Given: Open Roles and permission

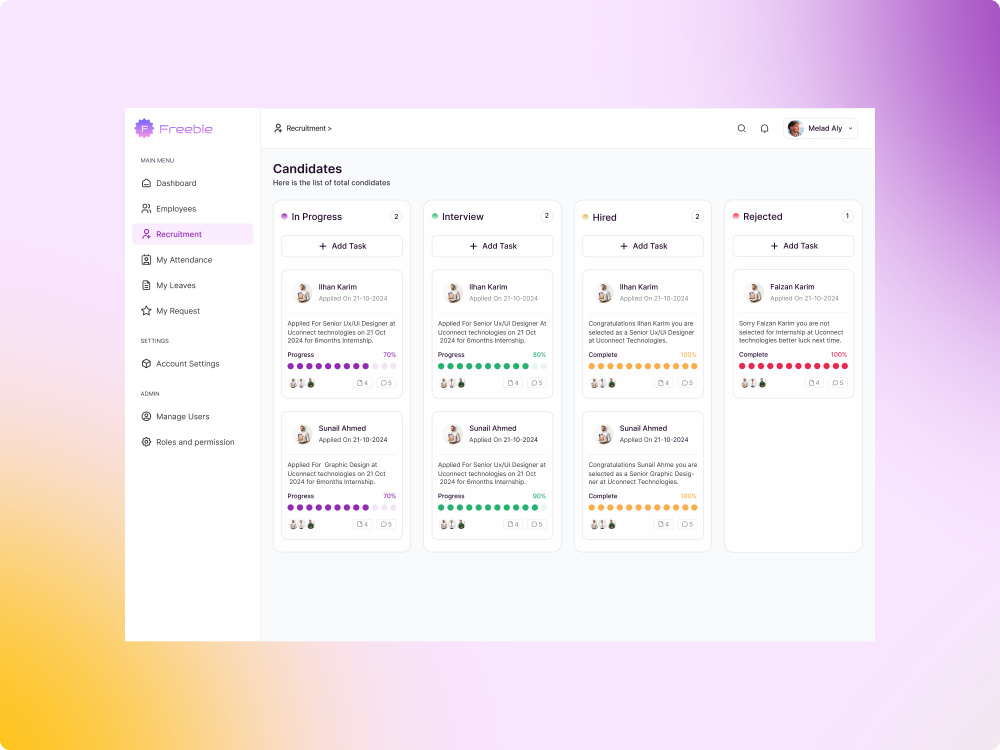Looking at the screenshot, I should (x=193, y=442).
